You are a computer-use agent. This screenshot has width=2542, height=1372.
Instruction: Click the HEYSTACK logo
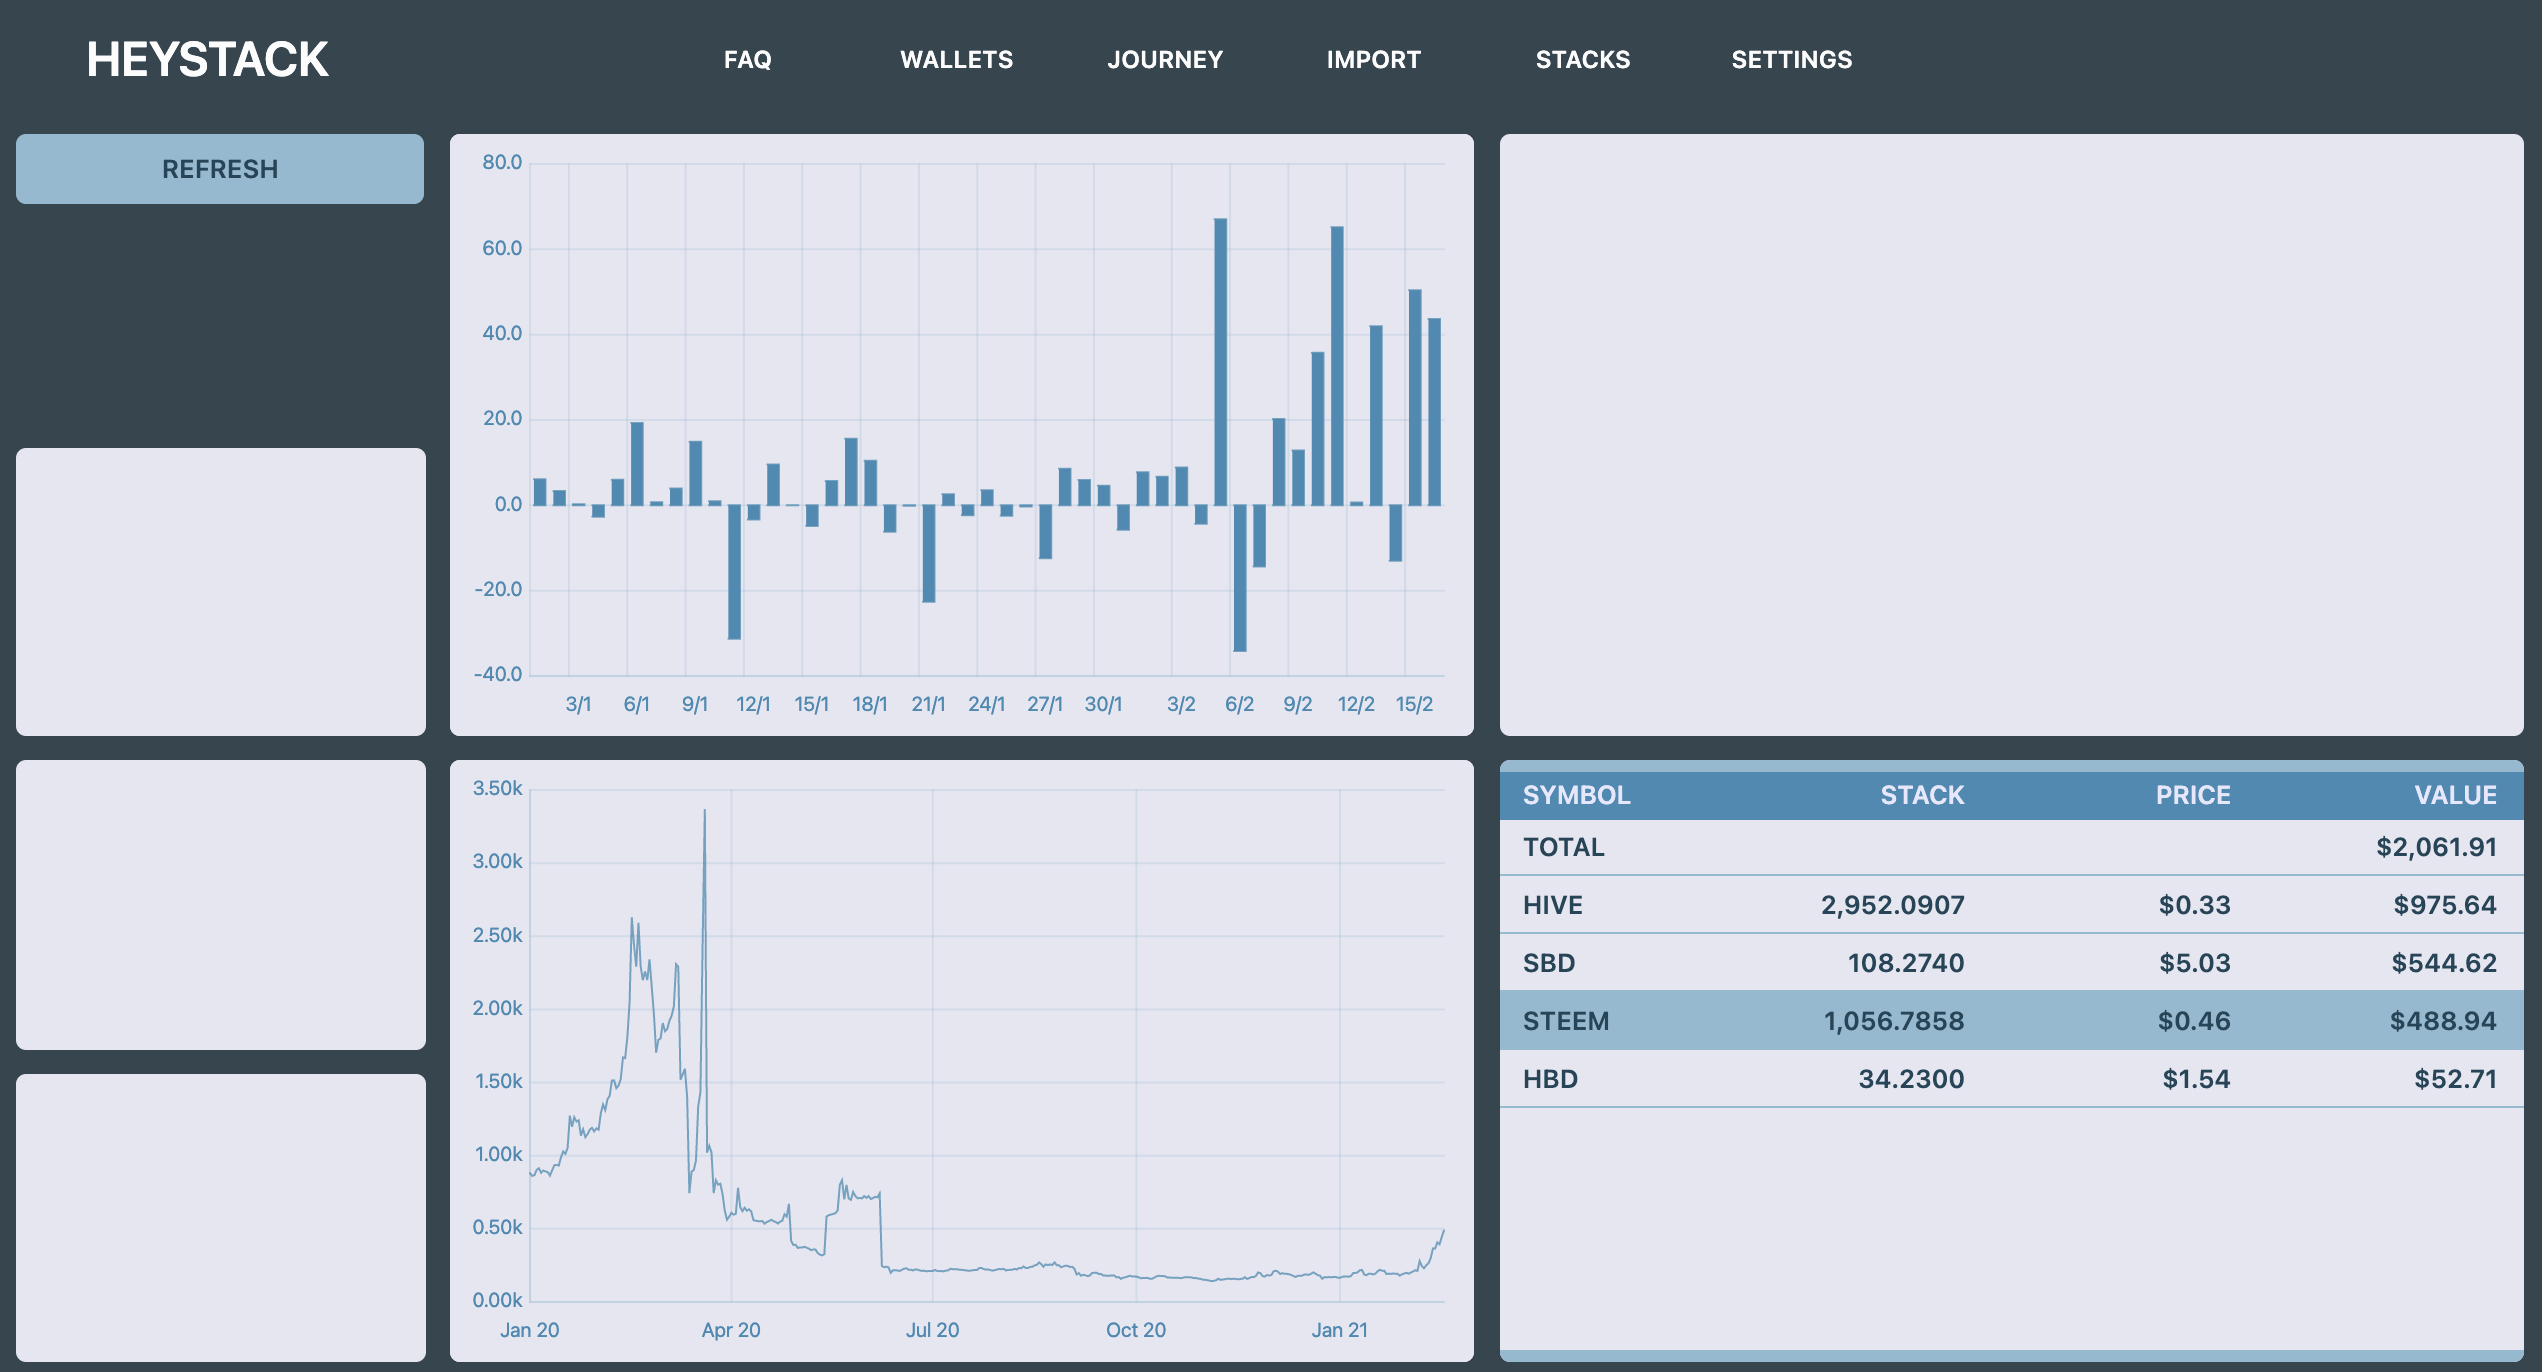(207, 60)
